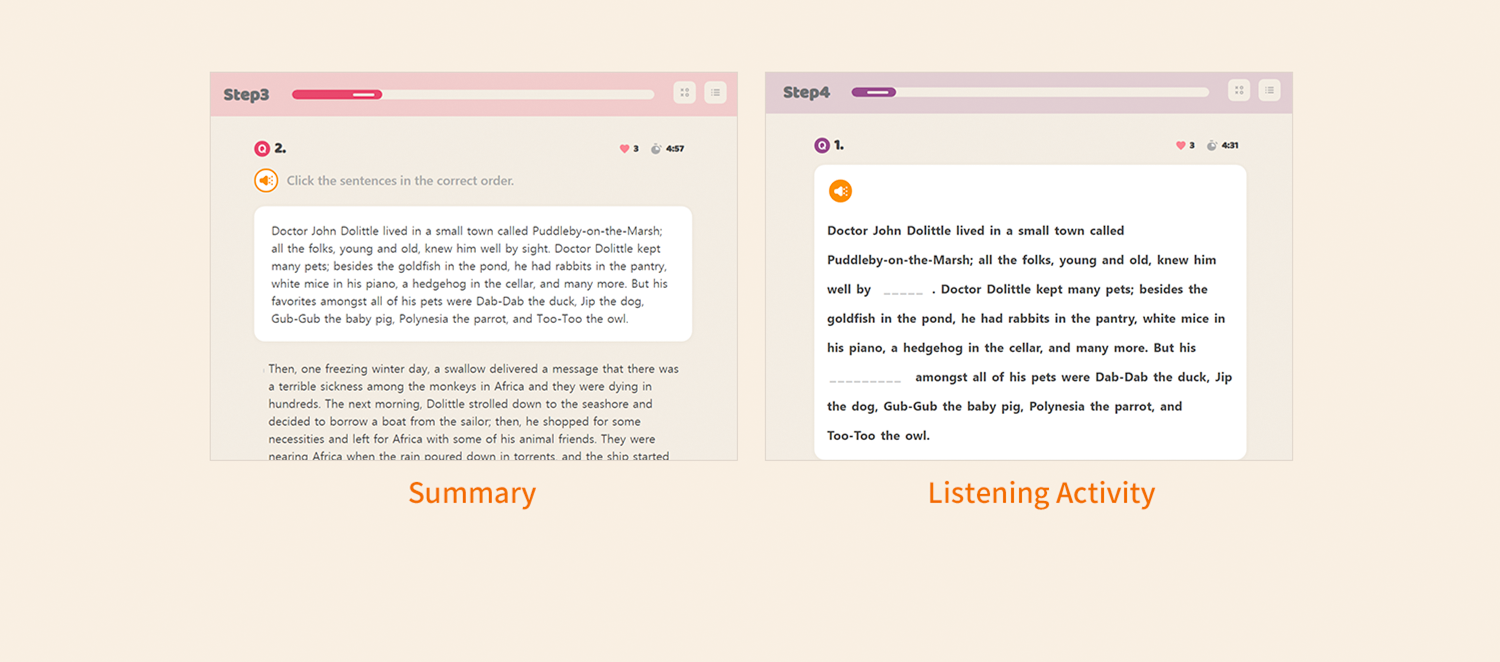Click the grid view icon in Step3 header

point(684,92)
